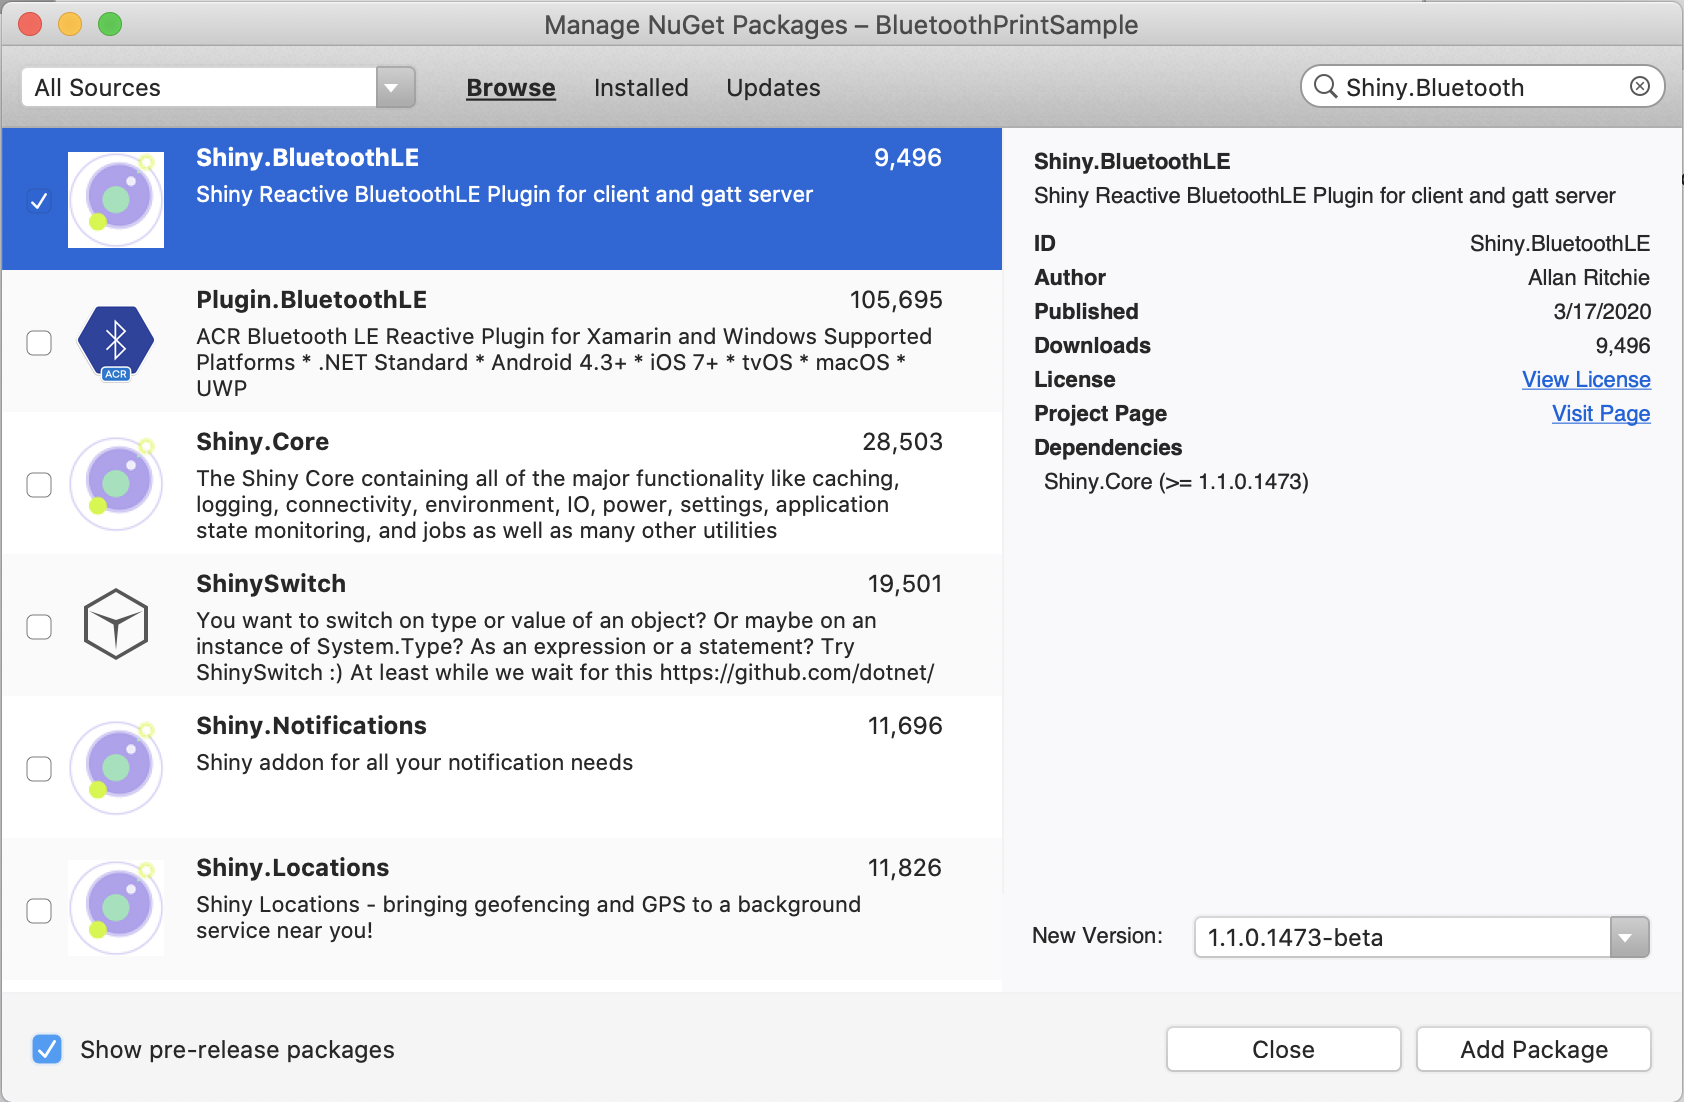Click the Plugin.BluetoothLE ACR Bluetooth icon
The width and height of the screenshot is (1684, 1102).
click(x=116, y=342)
